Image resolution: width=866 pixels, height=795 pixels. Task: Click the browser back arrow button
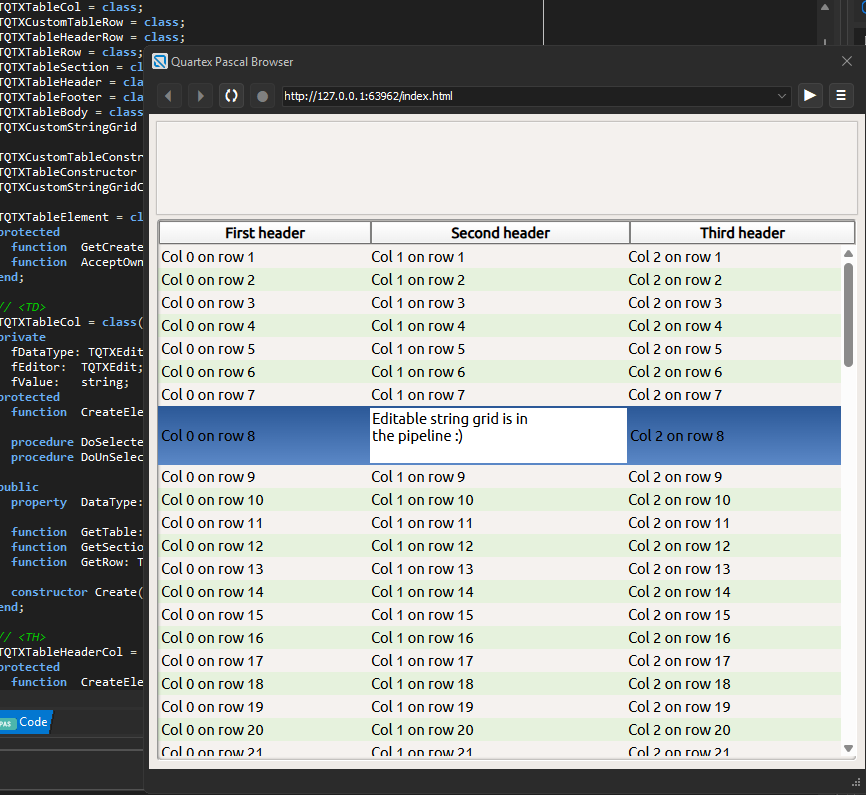[168, 96]
